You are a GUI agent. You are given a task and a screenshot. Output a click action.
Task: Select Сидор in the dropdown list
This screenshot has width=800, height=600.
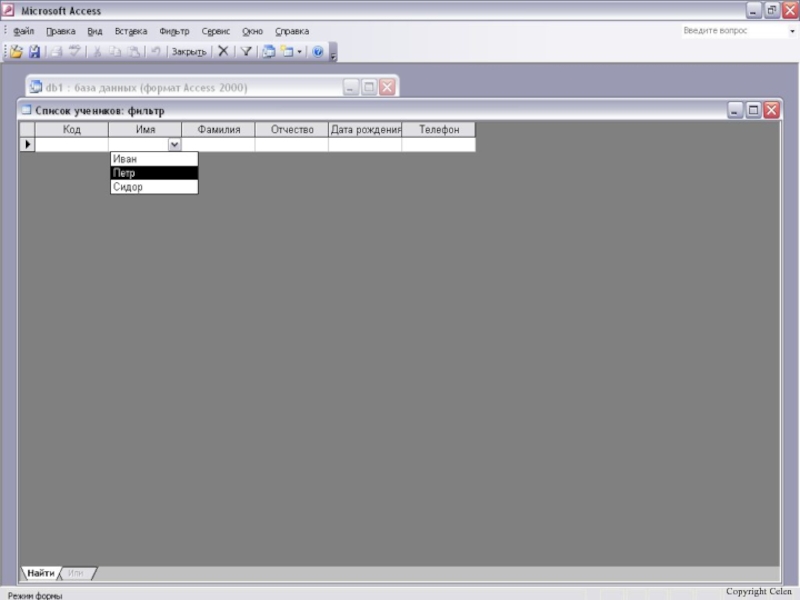tap(154, 187)
